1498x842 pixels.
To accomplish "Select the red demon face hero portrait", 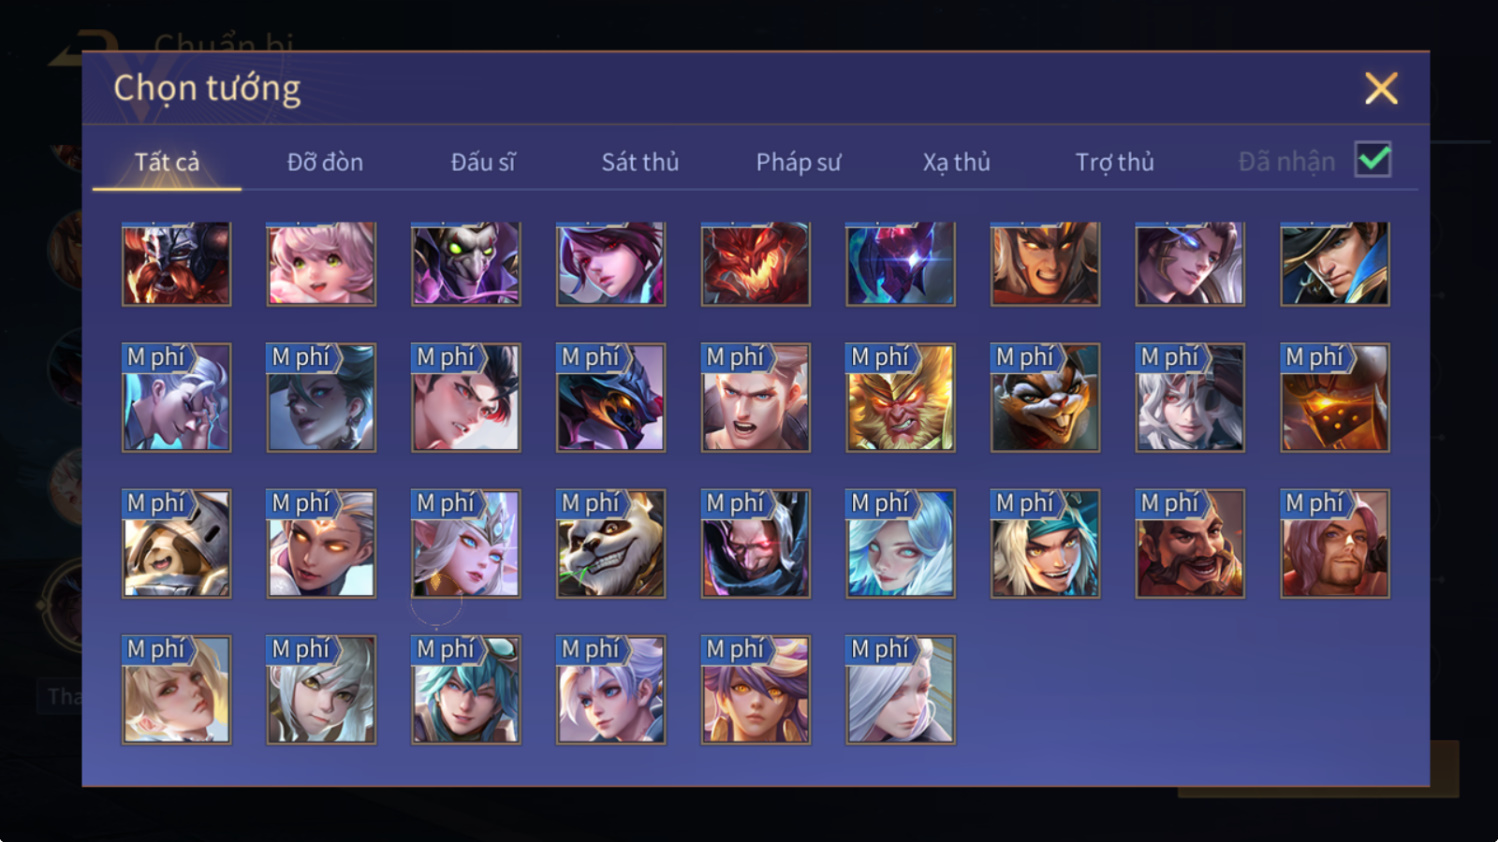I will coord(755,264).
